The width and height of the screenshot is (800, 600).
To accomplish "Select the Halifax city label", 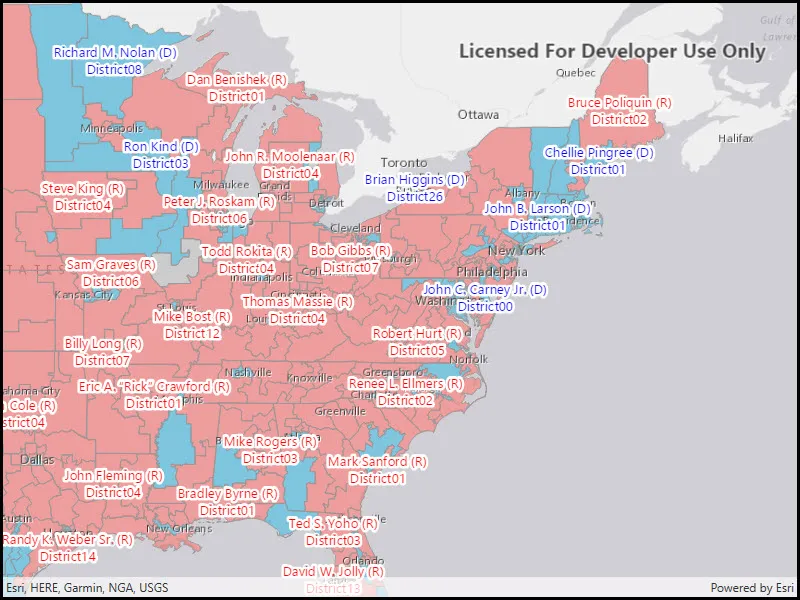I will 735,138.
